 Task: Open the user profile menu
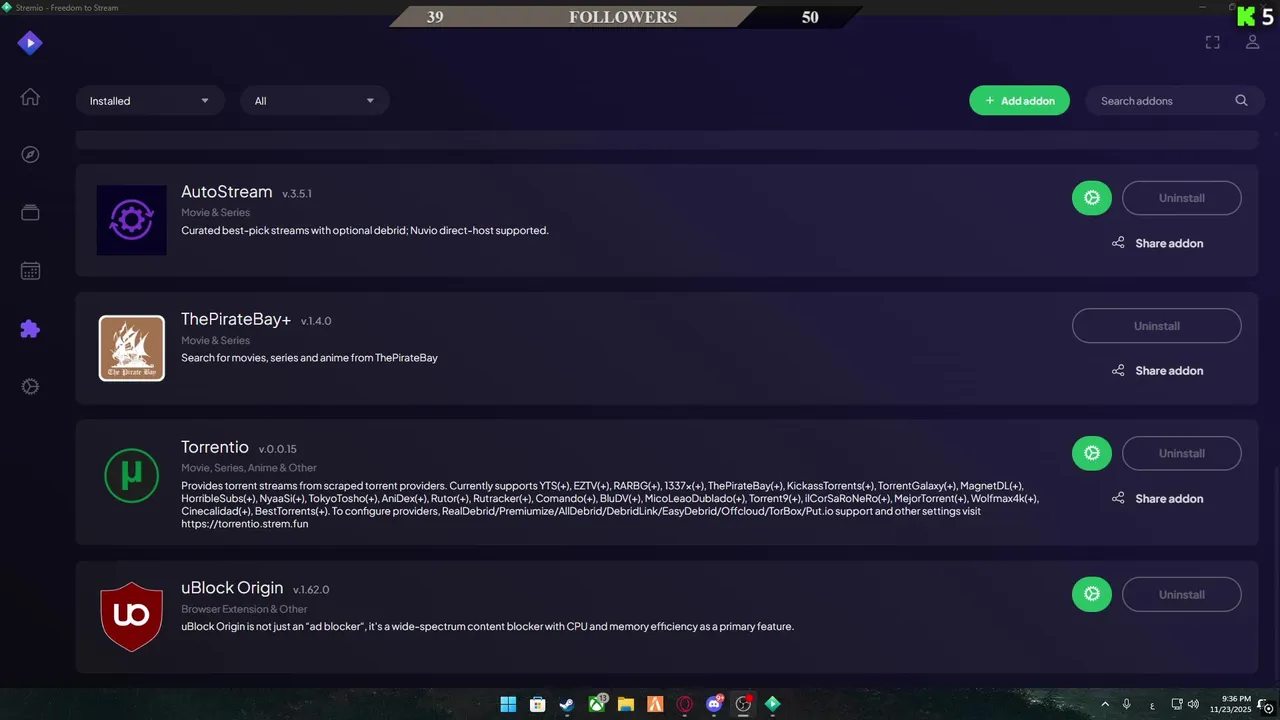click(1252, 42)
